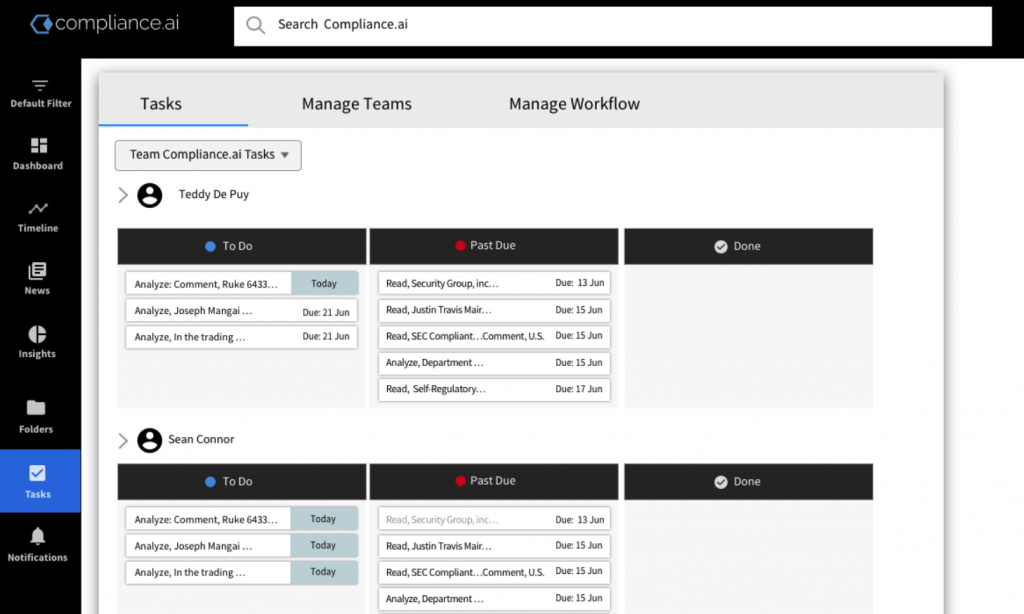Open Teddy's Analyze: Comment, Ruke 6433 task
The width and height of the screenshot is (1024, 614).
[x=242, y=283]
